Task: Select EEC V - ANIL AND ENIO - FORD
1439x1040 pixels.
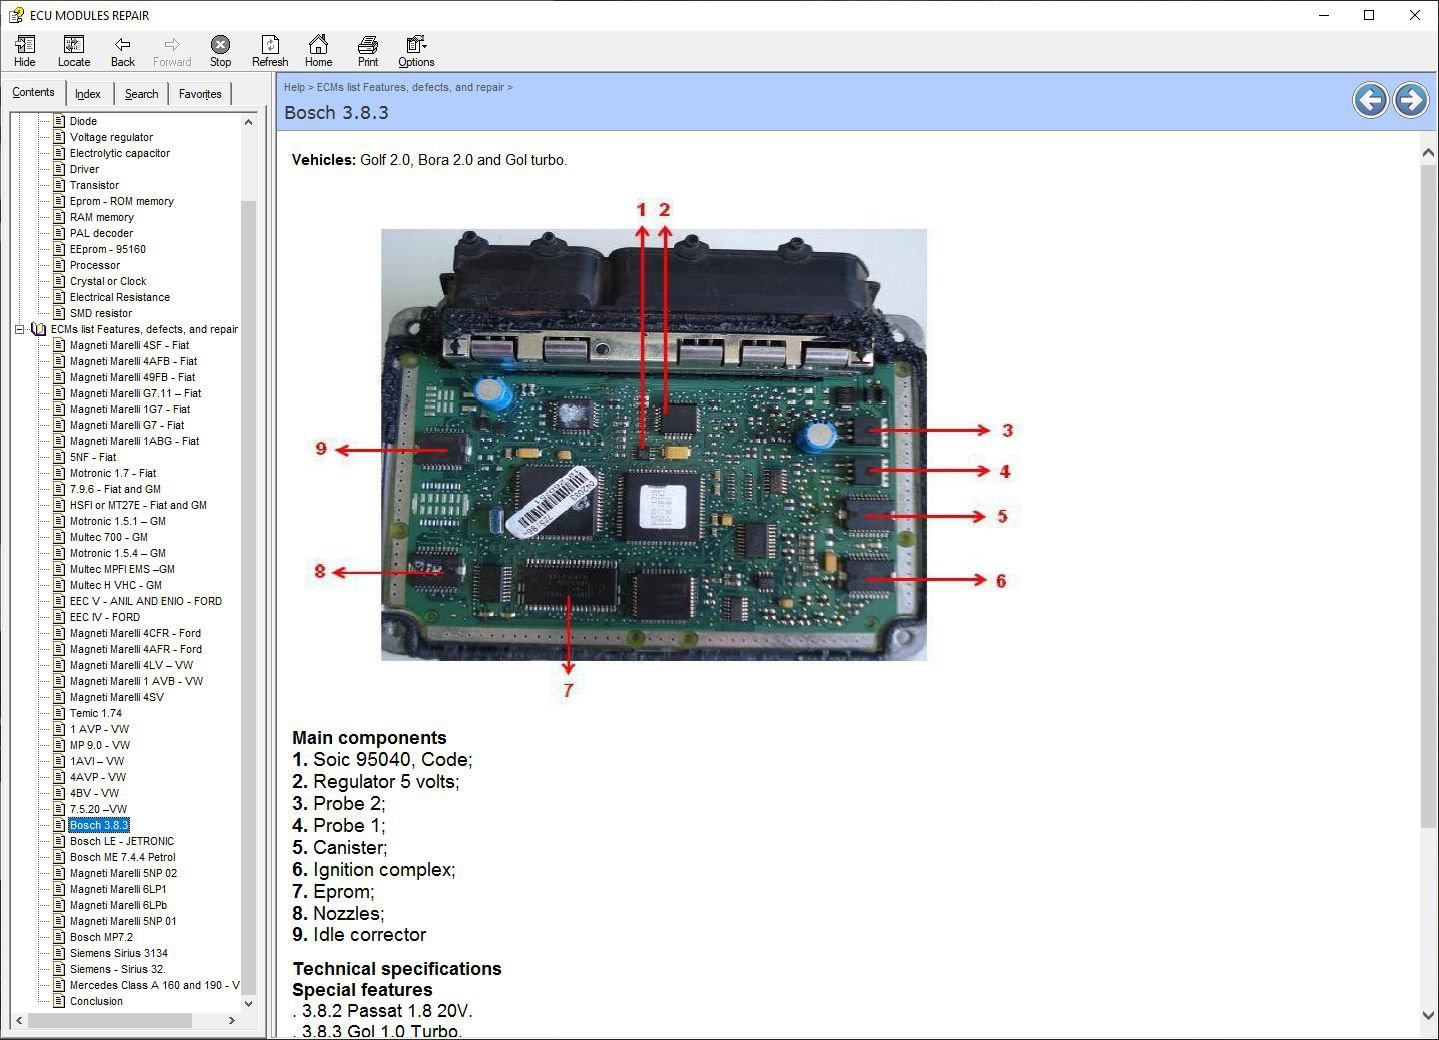Action: click(x=146, y=601)
